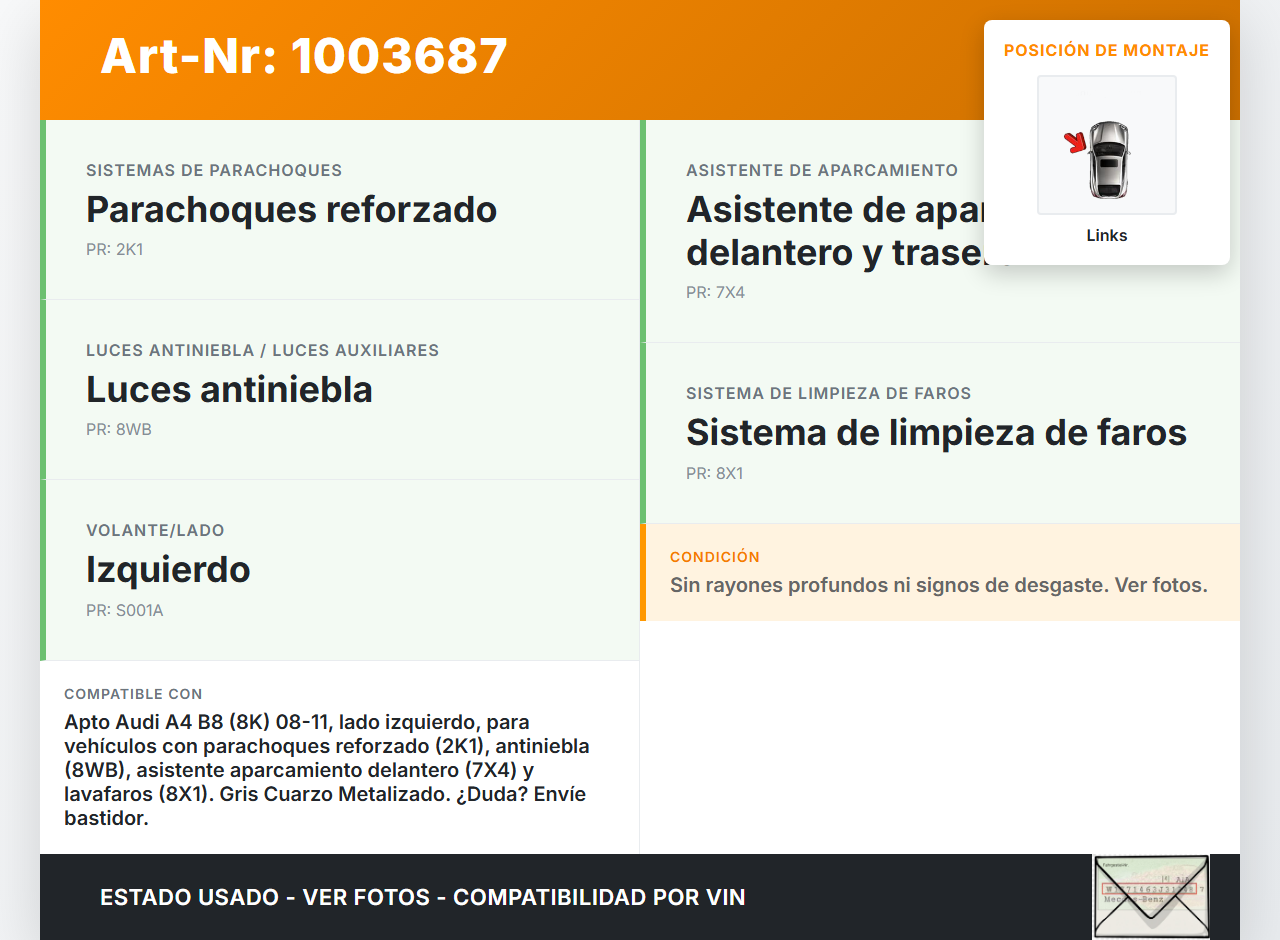Click the Volante/Lado label
The height and width of the screenshot is (940, 1280).
point(155,530)
